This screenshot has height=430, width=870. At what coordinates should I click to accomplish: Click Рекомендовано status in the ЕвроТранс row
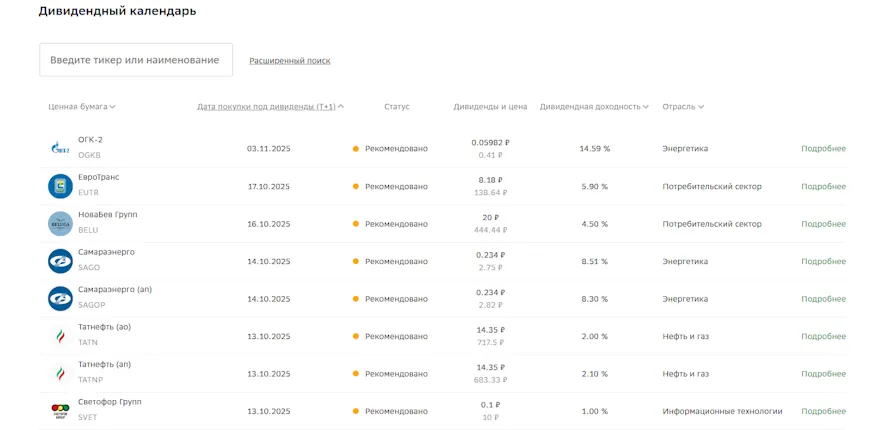pyautogui.click(x=396, y=186)
